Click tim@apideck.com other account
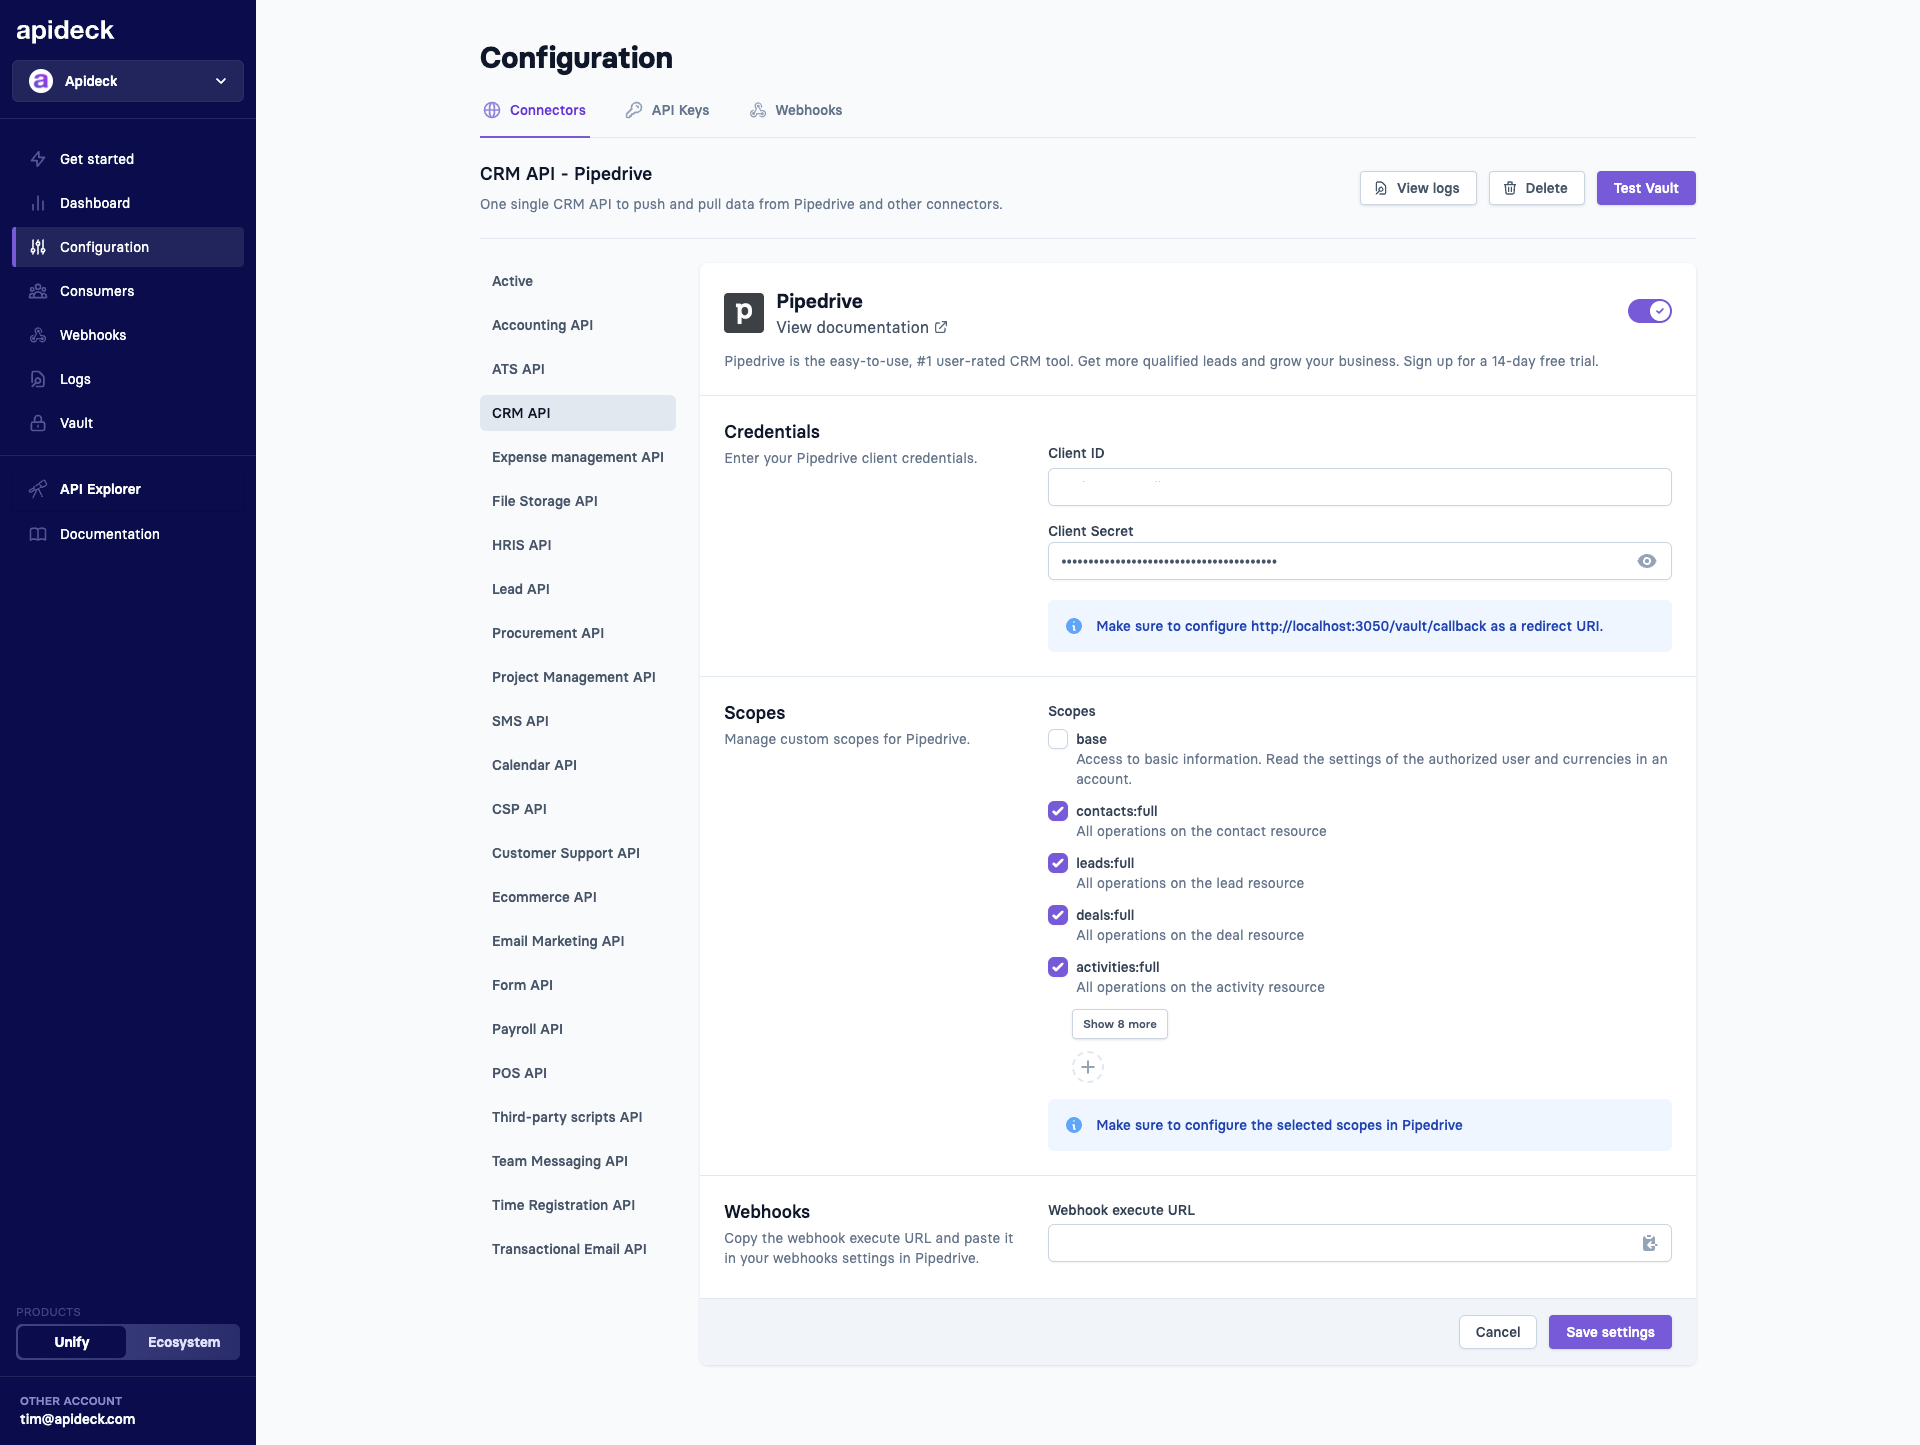1920x1445 pixels. click(78, 1419)
